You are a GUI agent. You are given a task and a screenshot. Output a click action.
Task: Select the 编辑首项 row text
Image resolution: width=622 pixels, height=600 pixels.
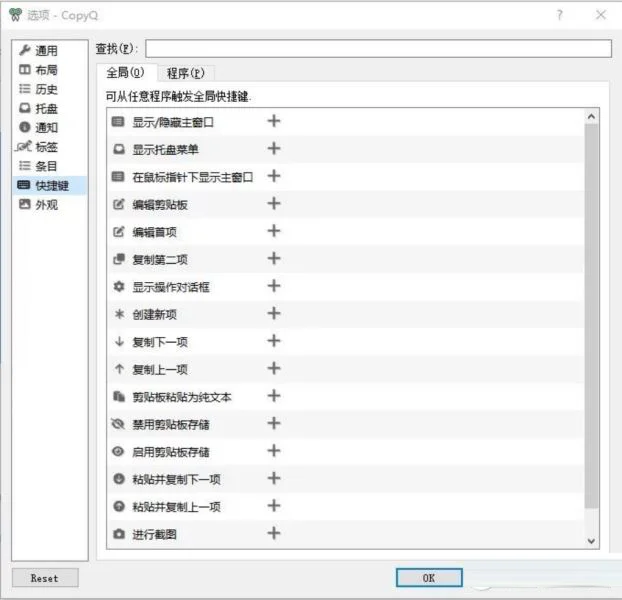tap(154, 232)
